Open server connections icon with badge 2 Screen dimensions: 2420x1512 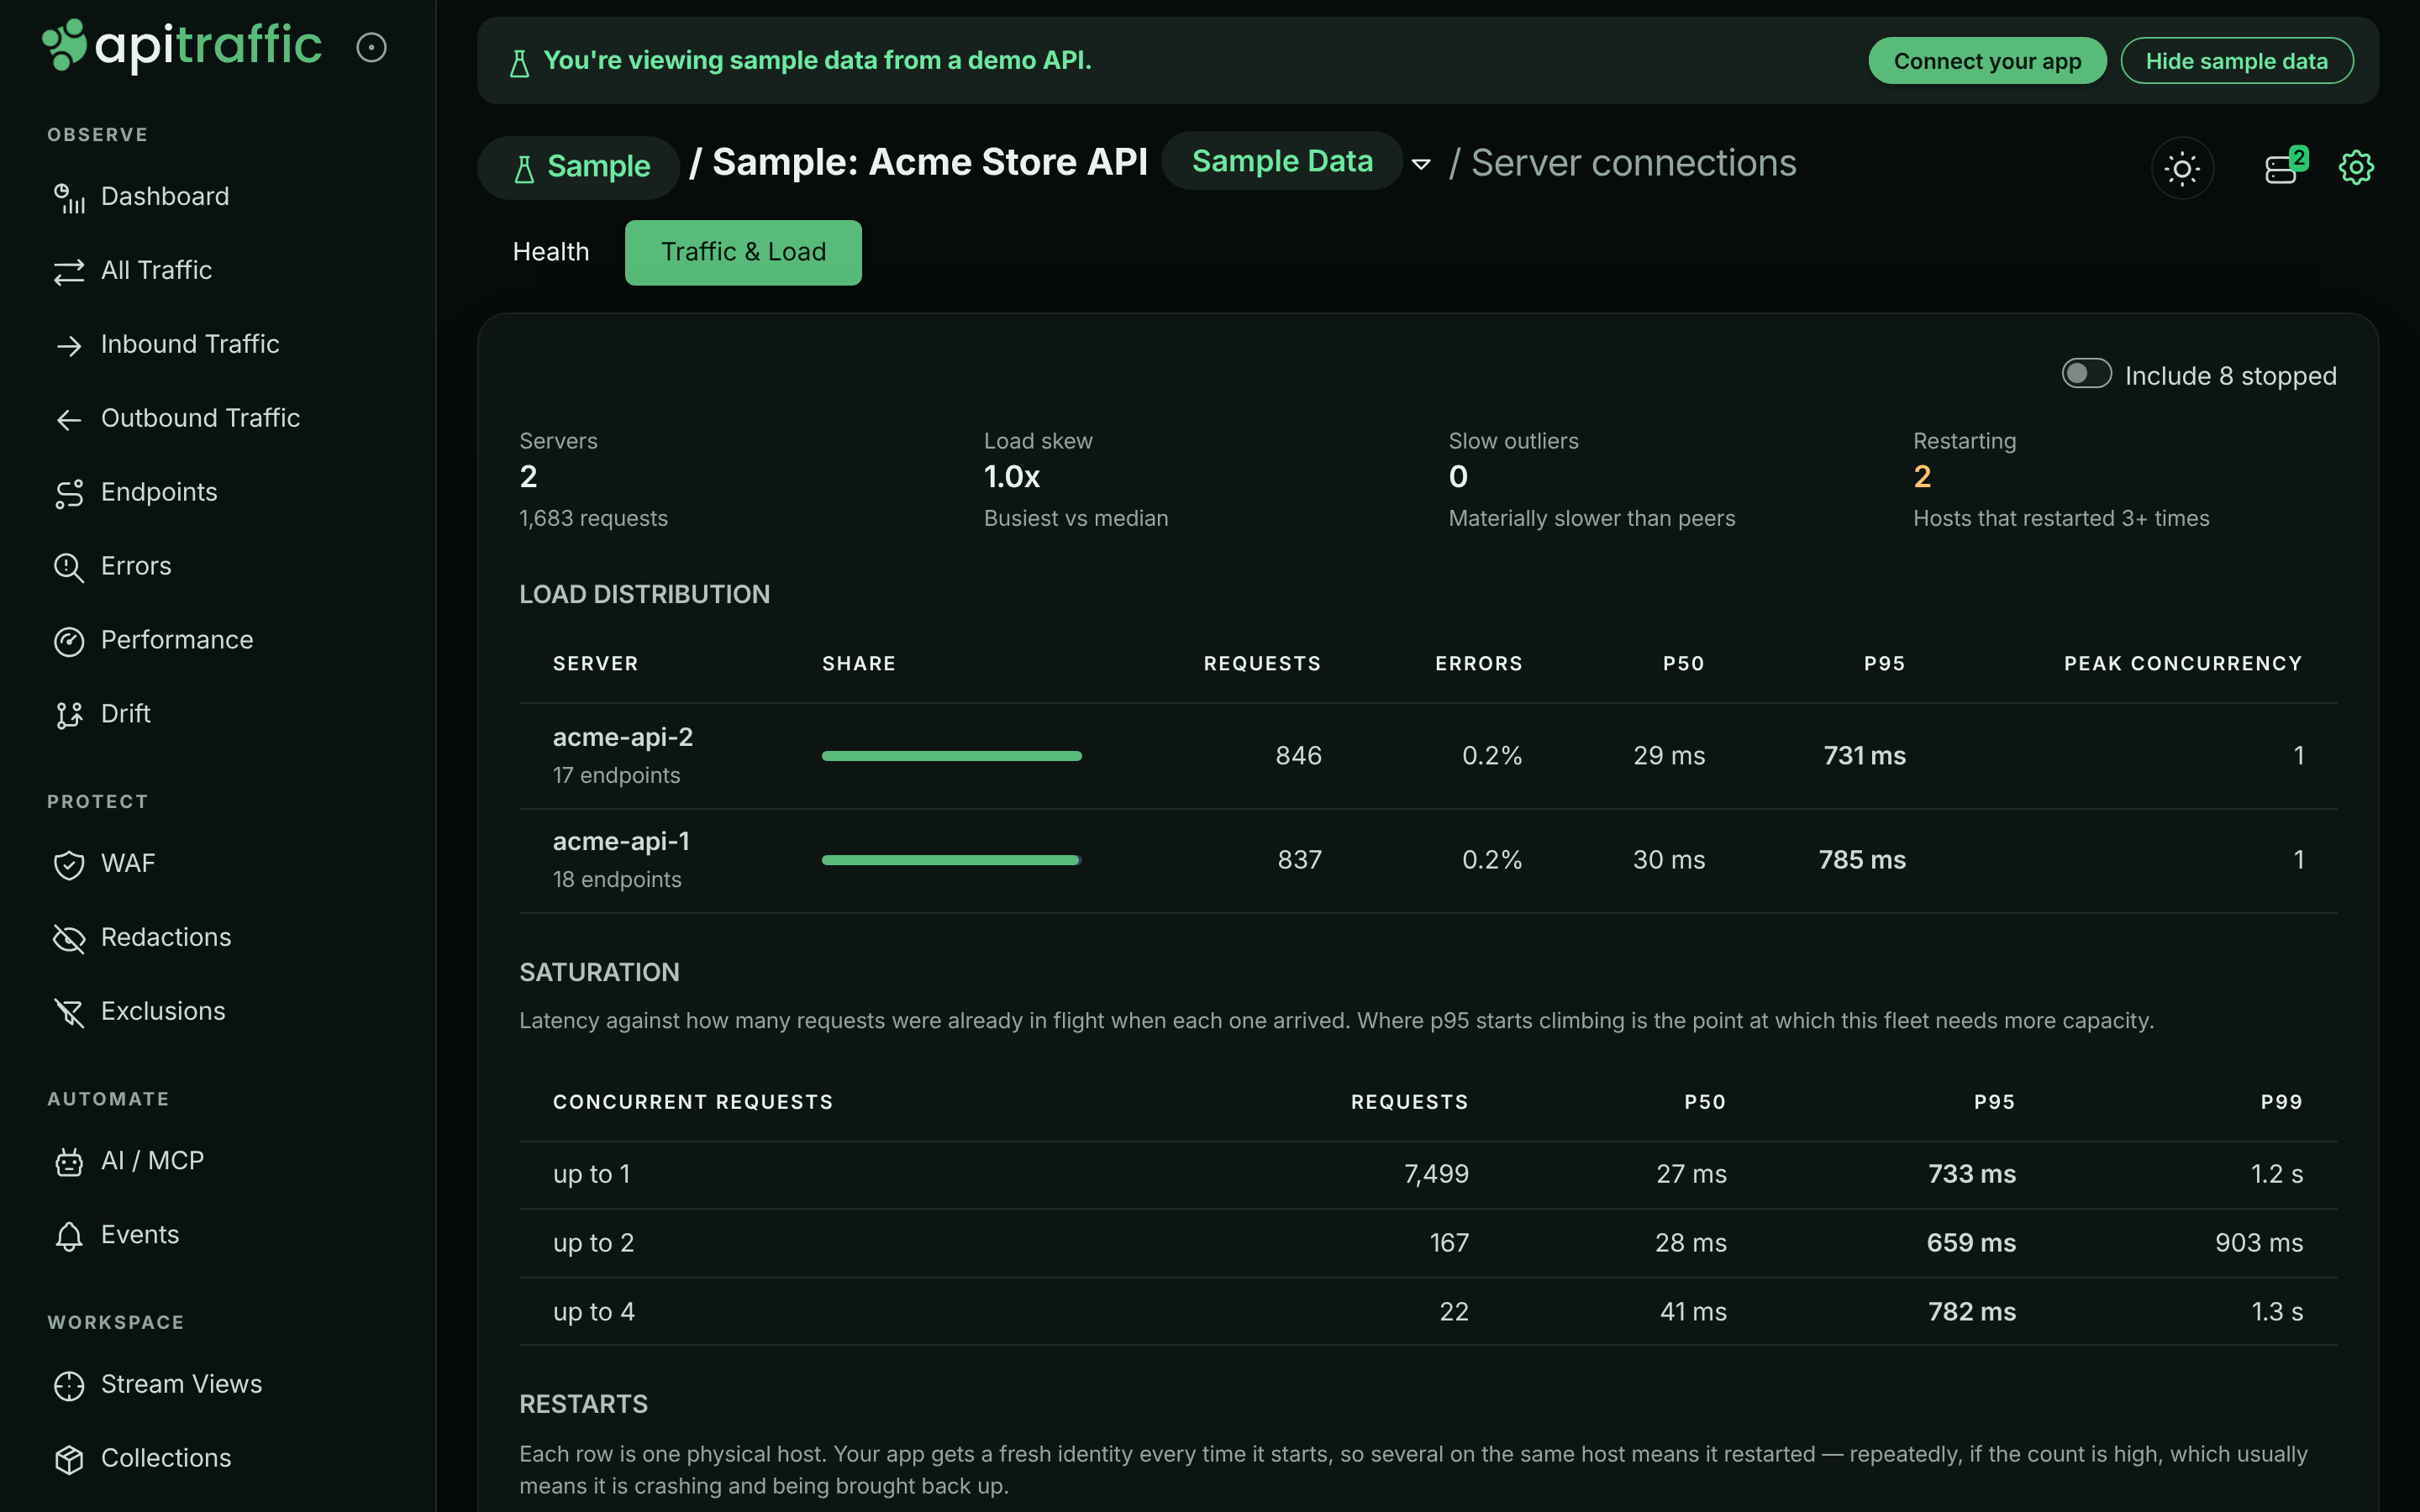2285,167
